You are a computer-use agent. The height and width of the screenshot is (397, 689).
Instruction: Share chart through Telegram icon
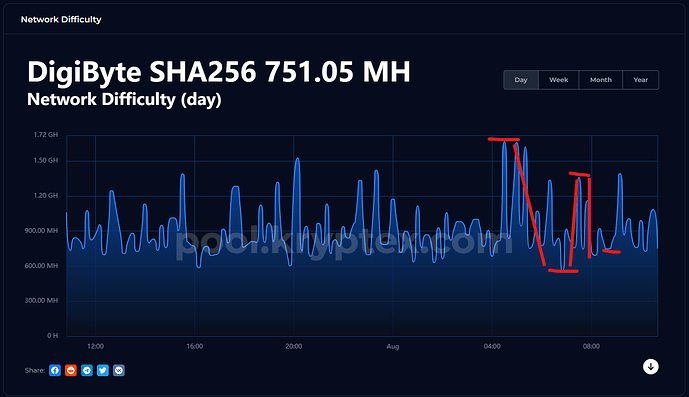pyautogui.click(x=87, y=370)
